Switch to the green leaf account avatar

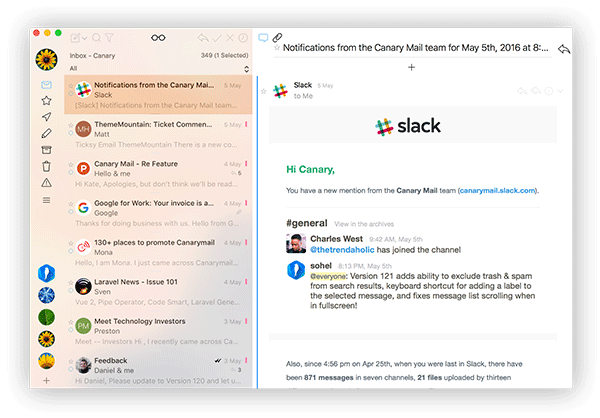tap(46, 317)
